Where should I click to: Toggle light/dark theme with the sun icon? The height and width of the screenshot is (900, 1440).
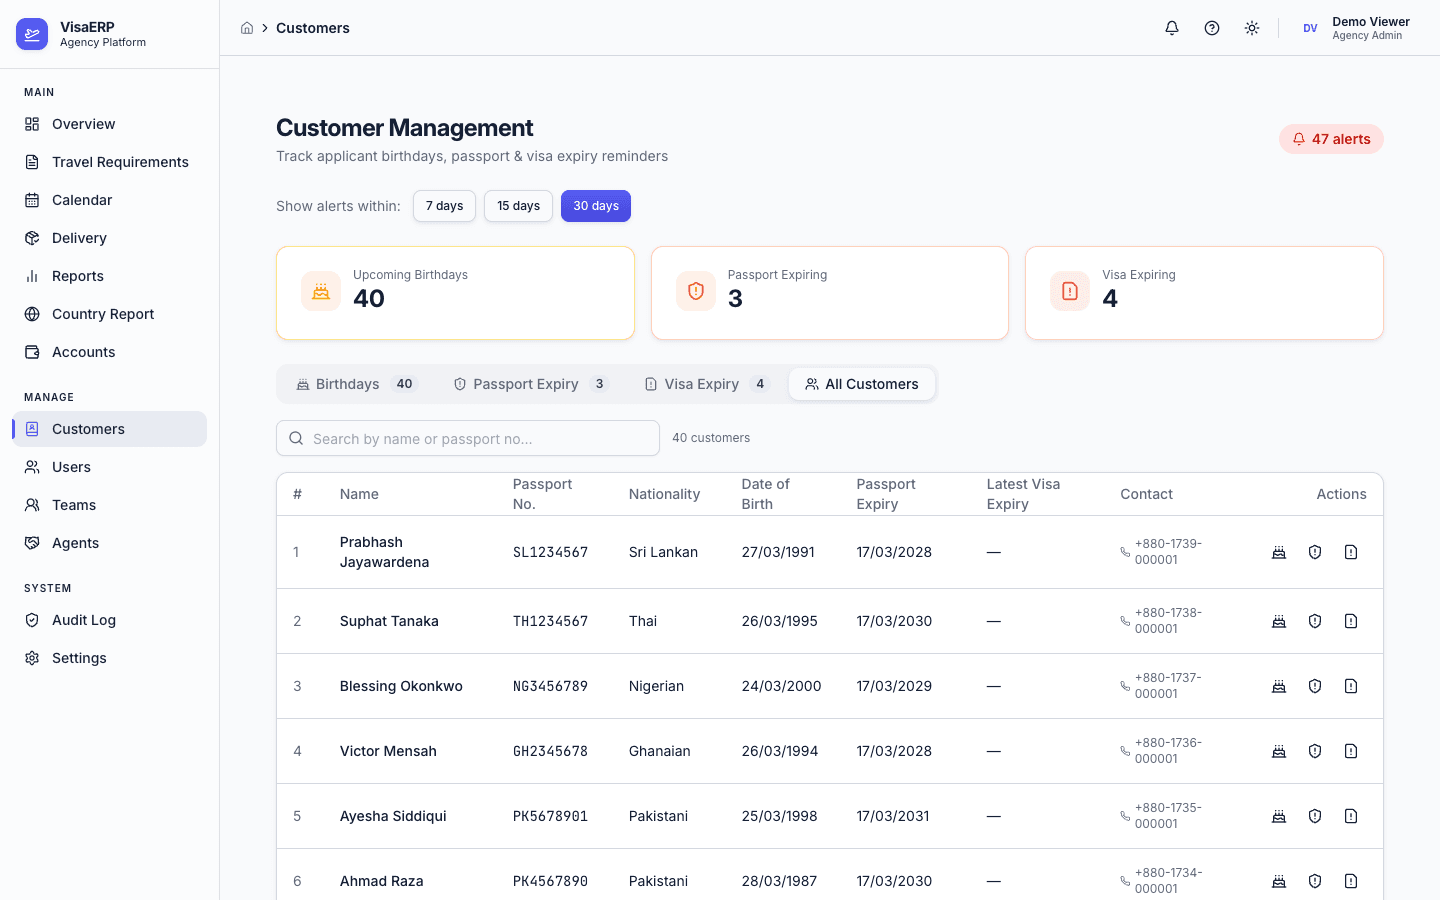1251,28
